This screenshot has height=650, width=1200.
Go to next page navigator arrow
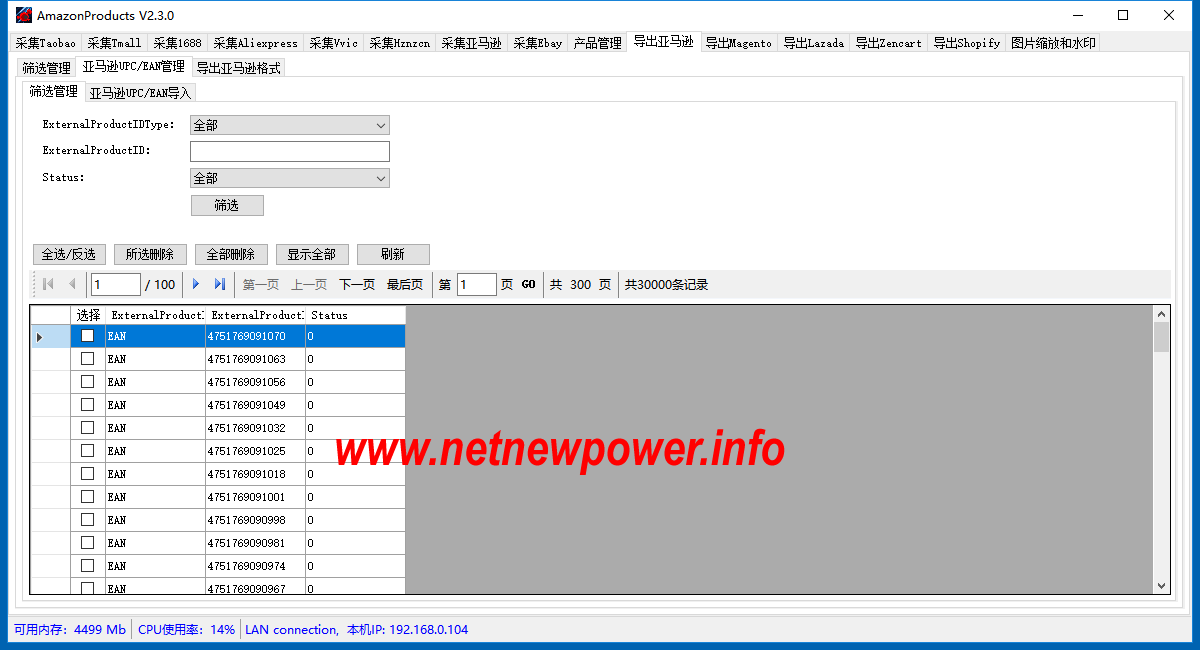pos(196,285)
